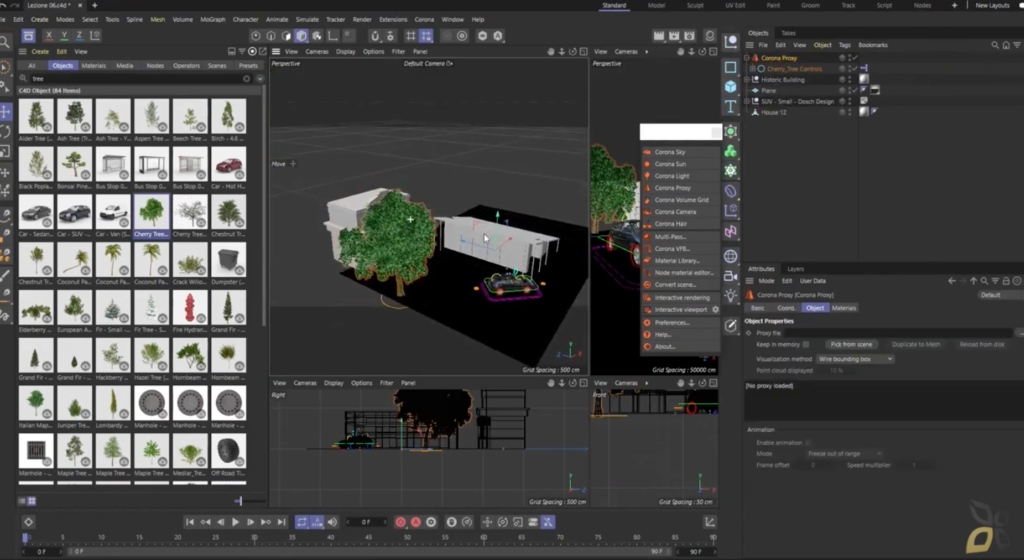Open the asset search options dropdown arrow
Viewport: 1024px width, 560px height.
tap(260, 78)
